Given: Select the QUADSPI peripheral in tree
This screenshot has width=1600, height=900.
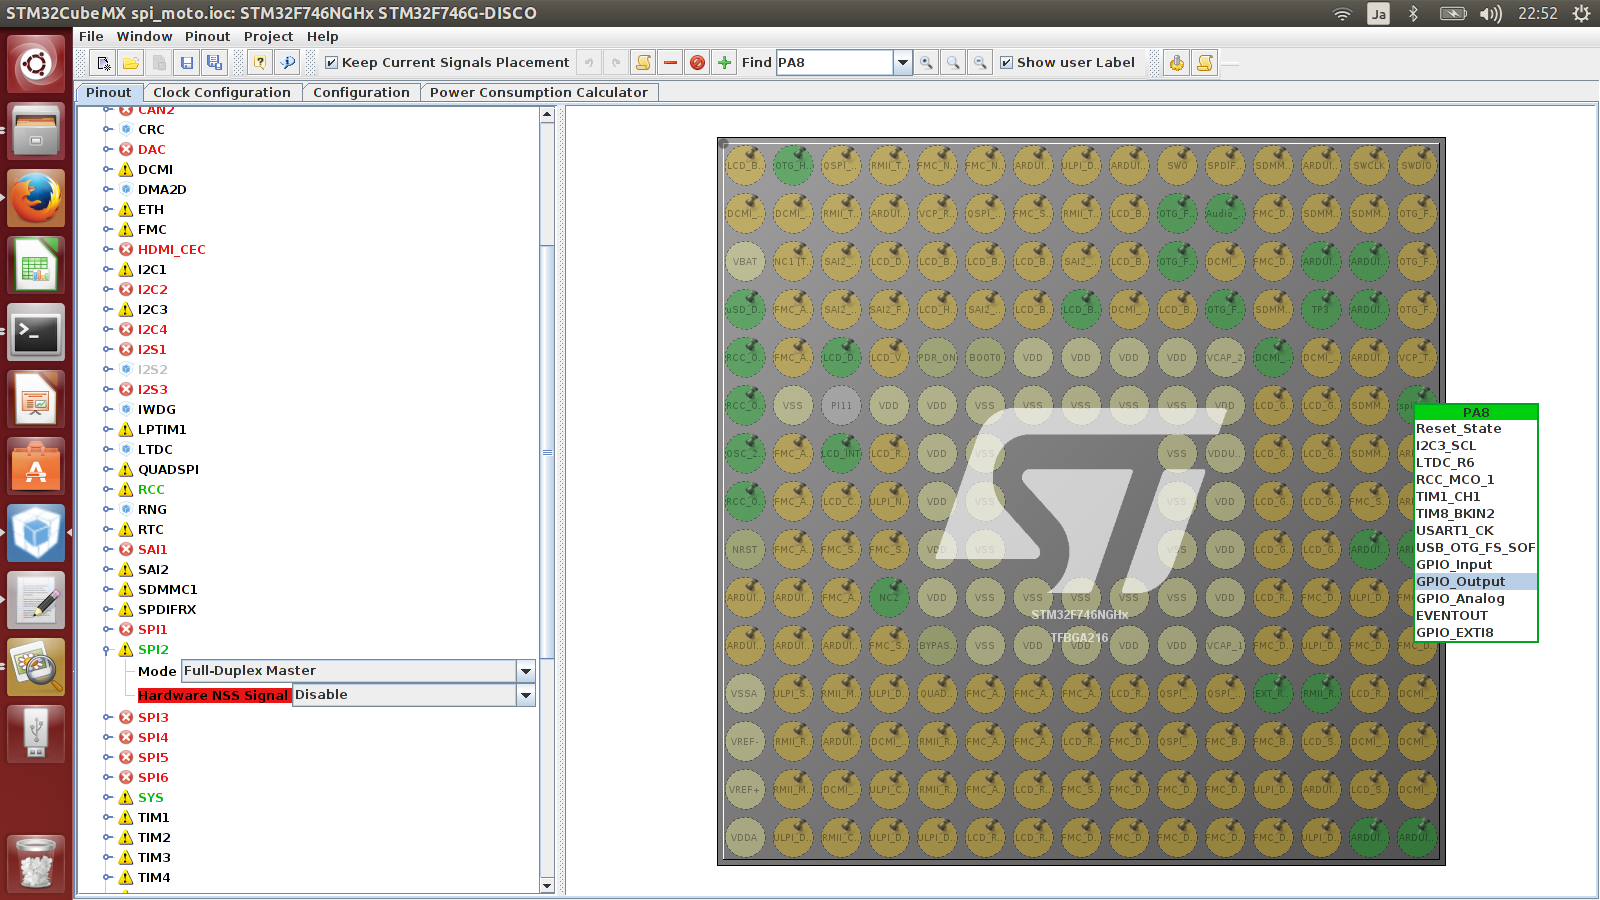Looking at the screenshot, I should pyautogui.click(x=168, y=469).
